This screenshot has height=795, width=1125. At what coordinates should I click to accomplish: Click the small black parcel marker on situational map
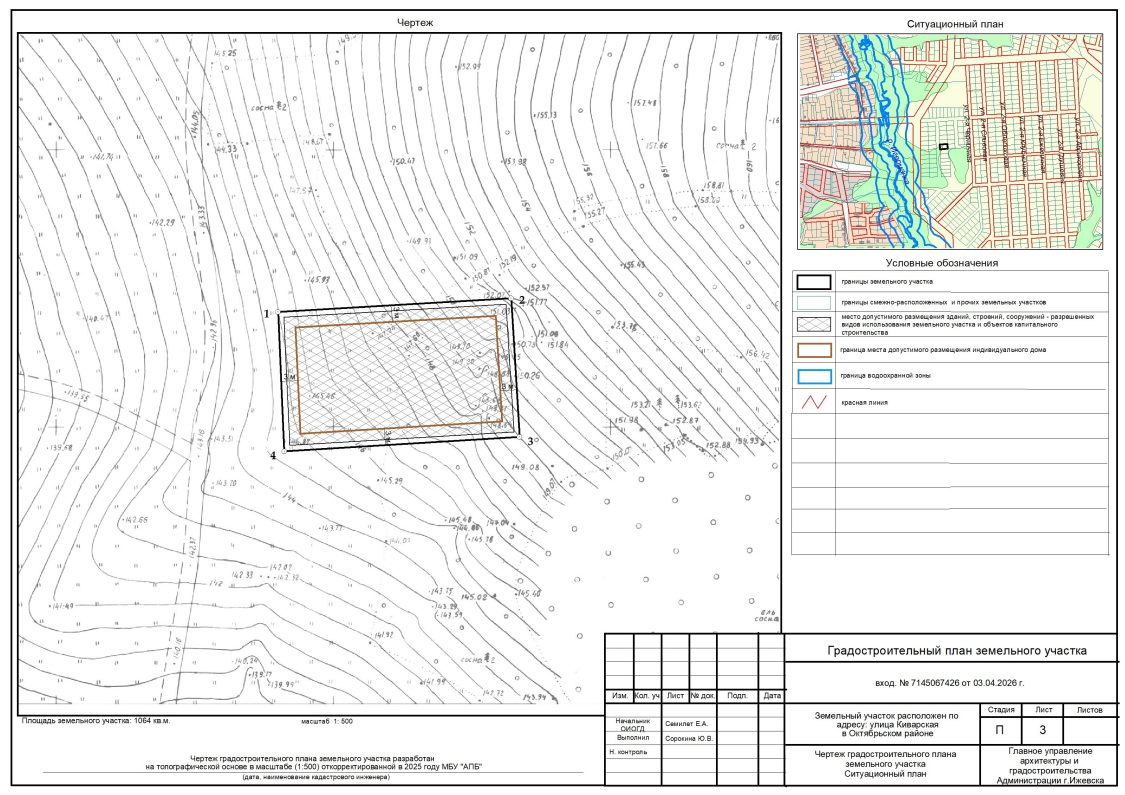pyautogui.click(x=943, y=146)
